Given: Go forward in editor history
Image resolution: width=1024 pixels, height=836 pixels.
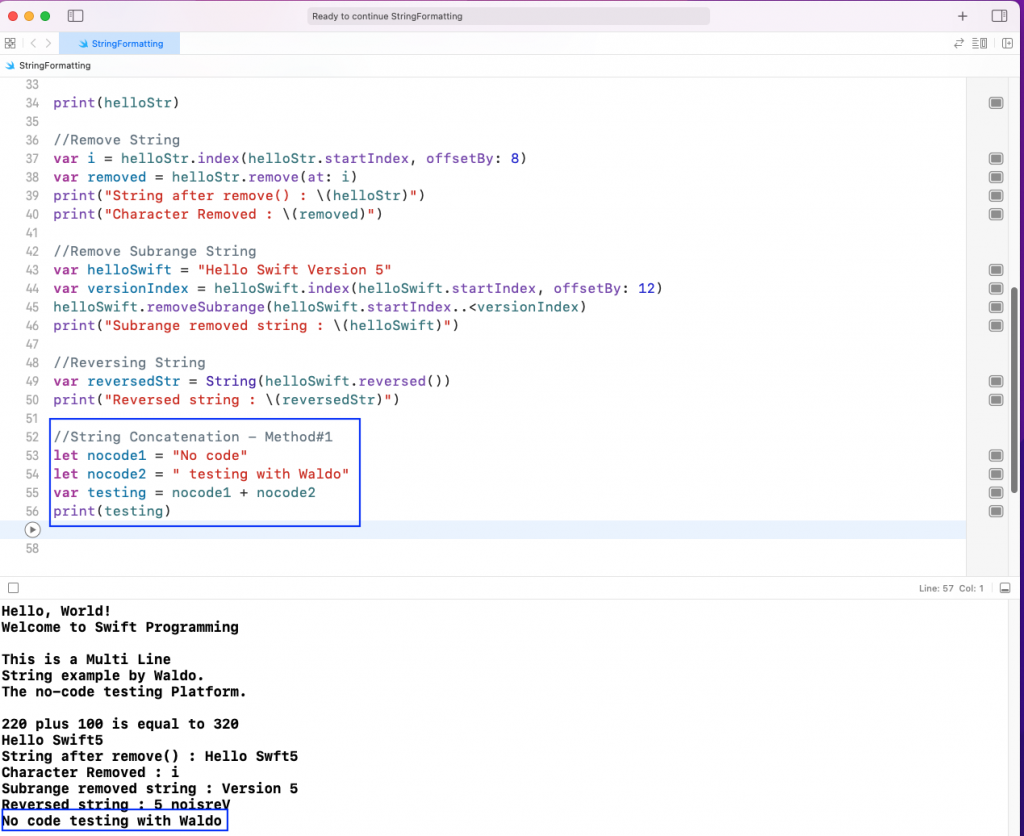Looking at the screenshot, I should click(x=48, y=43).
